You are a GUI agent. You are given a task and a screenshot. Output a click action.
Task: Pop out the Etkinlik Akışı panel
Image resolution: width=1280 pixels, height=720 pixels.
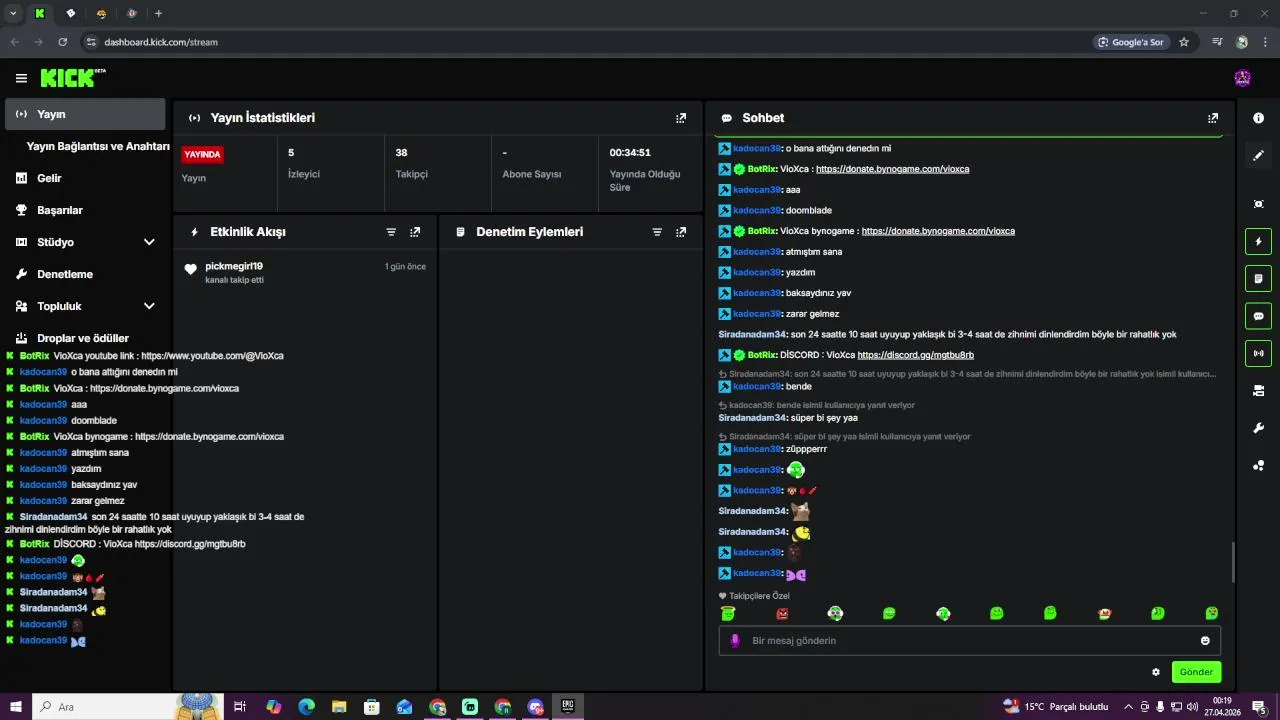tap(415, 232)
